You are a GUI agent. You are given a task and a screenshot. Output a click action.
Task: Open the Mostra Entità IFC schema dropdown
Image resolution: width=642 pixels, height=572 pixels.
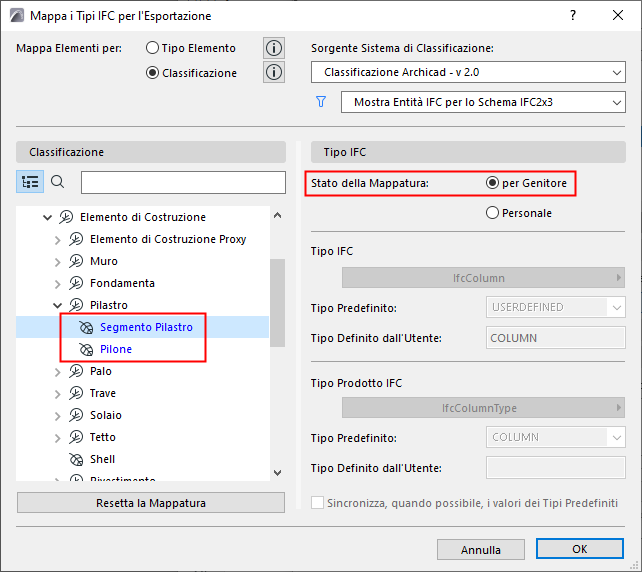[x=483, y=102]
